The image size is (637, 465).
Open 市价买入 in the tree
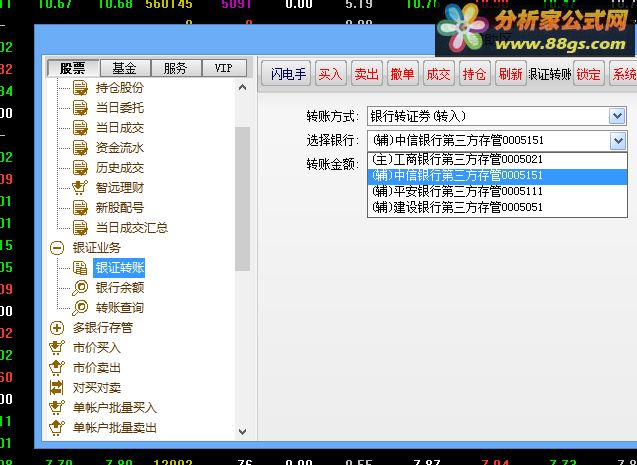pyautogui.click(x=97, y=348)
